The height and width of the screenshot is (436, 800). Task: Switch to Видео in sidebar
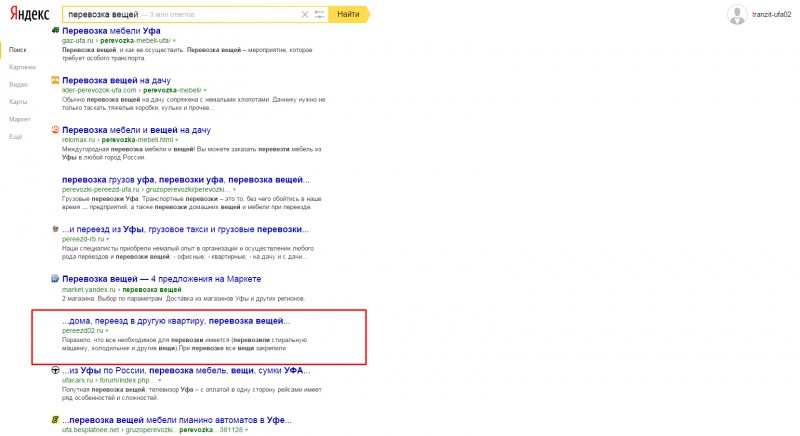click(x=18, y=85)
